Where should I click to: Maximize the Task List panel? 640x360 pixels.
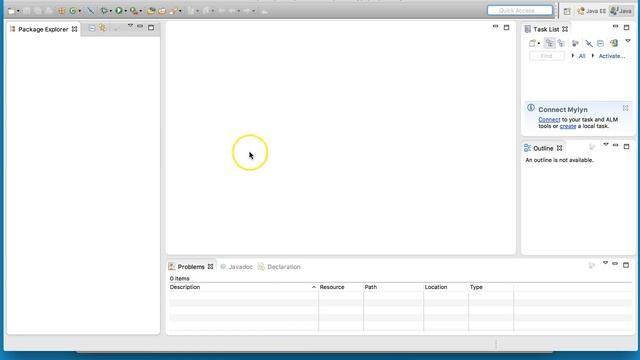point(627,28)
